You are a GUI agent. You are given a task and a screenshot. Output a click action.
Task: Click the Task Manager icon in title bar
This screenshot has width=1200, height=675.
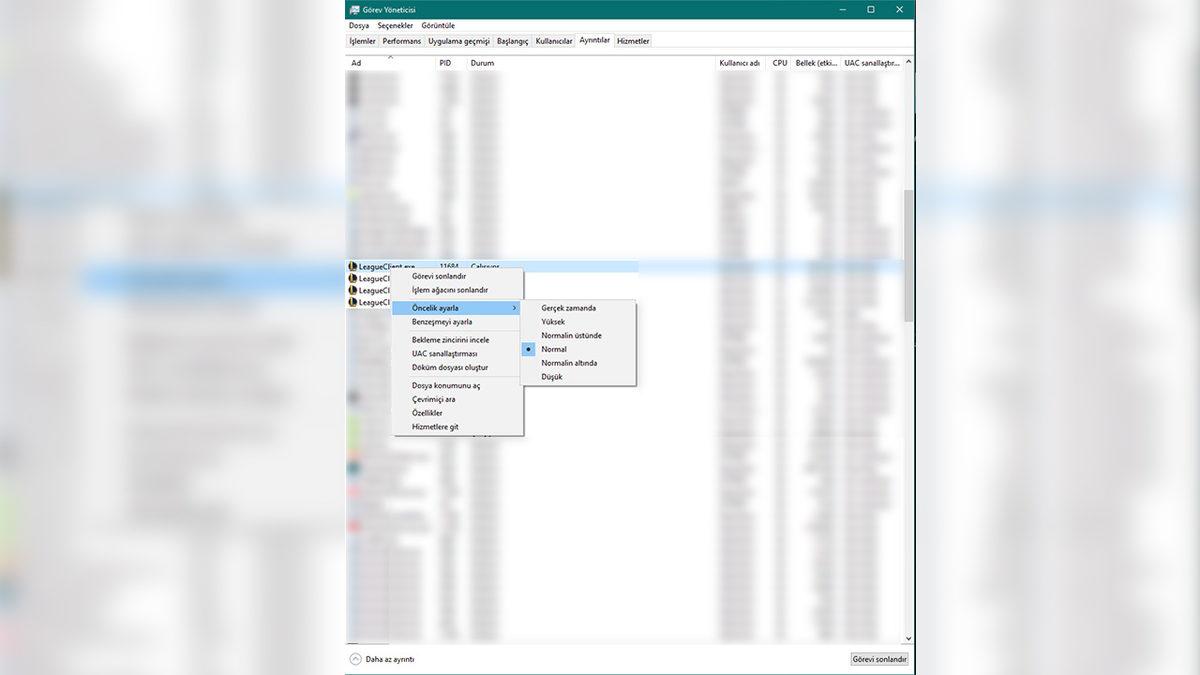[355, 9]
